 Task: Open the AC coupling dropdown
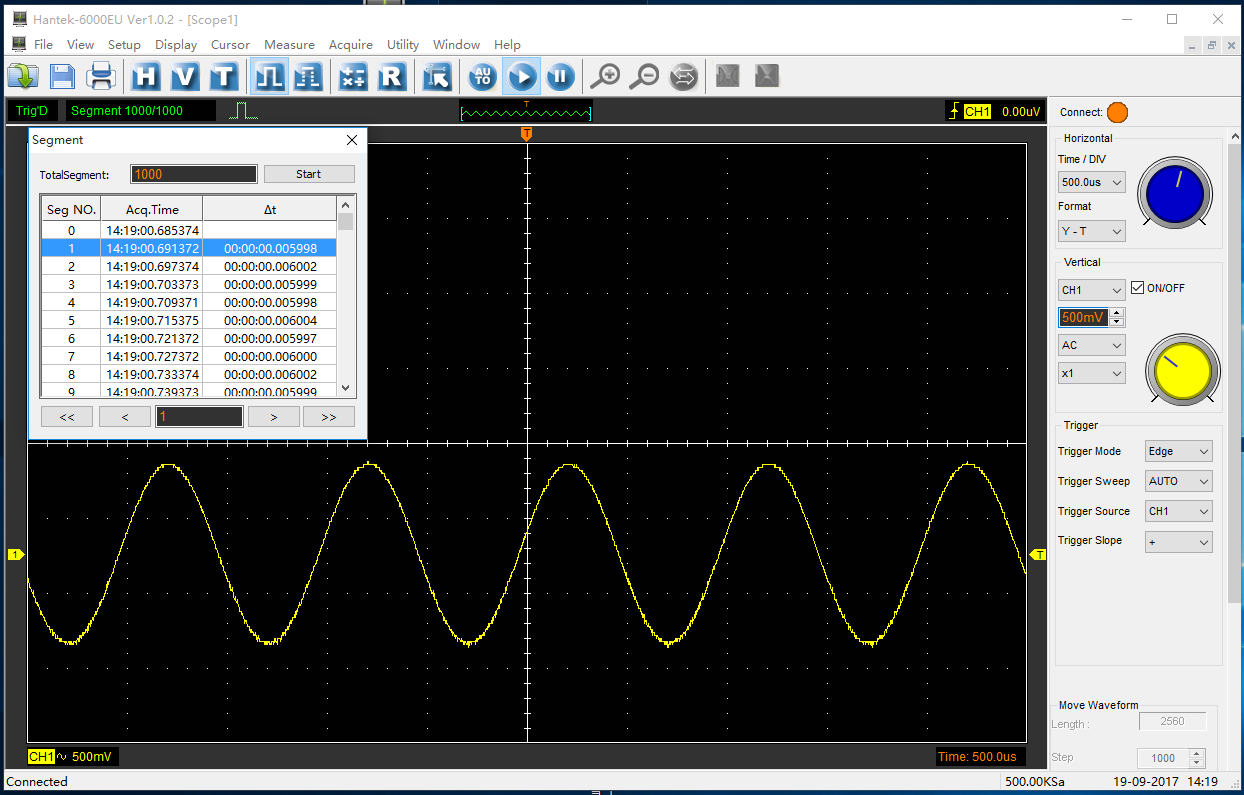pyautogui.click(x=1091, y=345)
